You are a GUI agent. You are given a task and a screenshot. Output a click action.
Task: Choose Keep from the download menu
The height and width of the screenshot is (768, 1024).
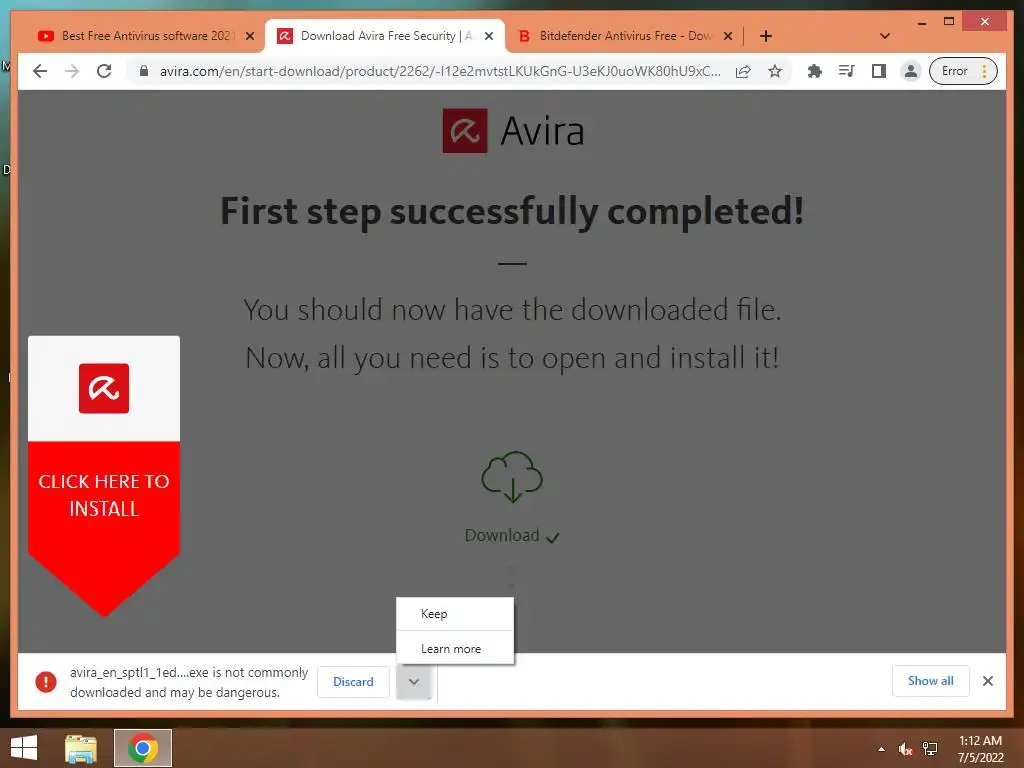click(455, 614)
